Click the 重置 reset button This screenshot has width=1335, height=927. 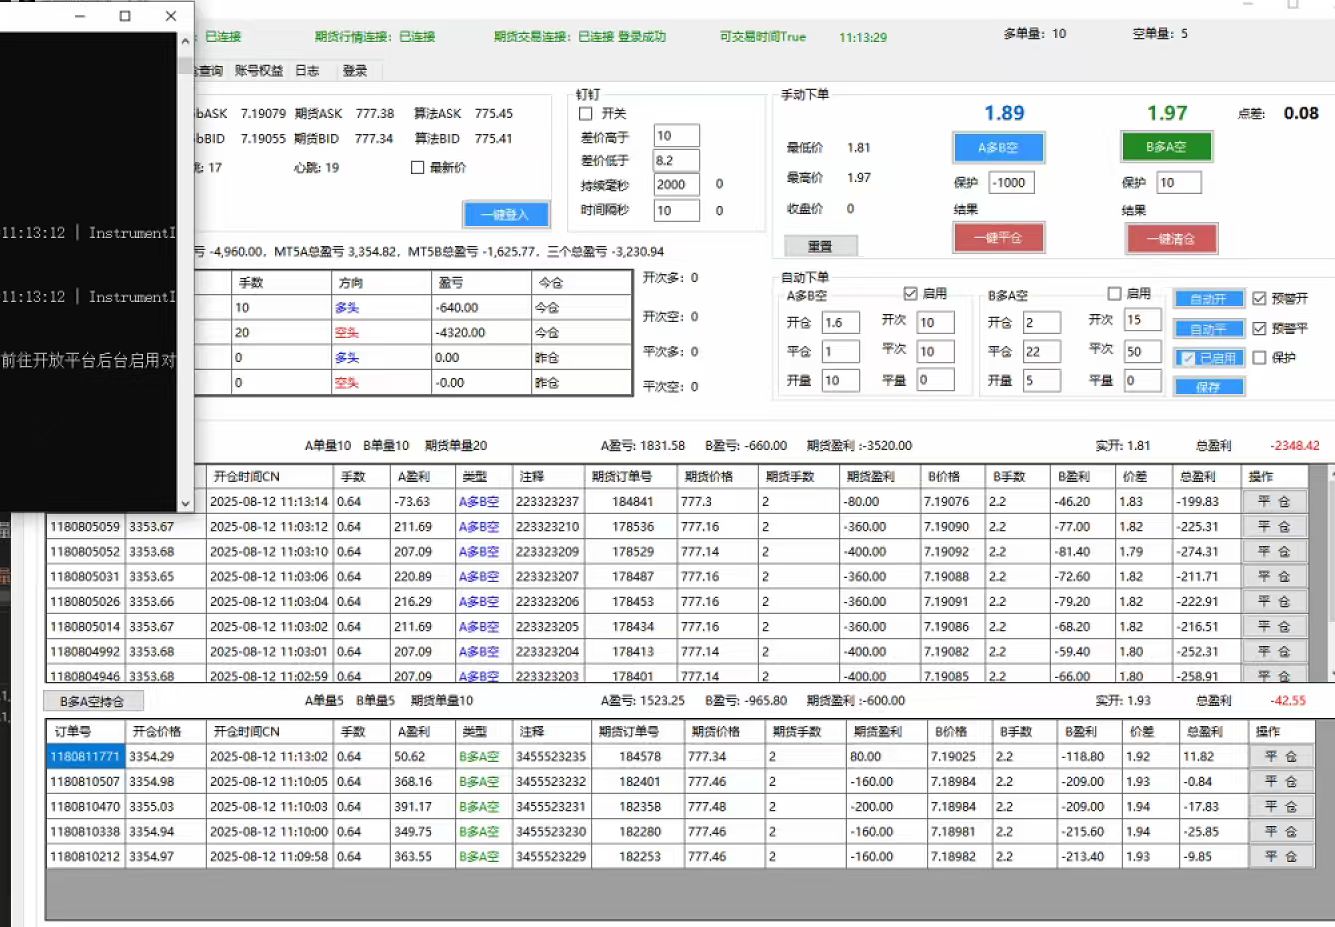tap(820, 246)
